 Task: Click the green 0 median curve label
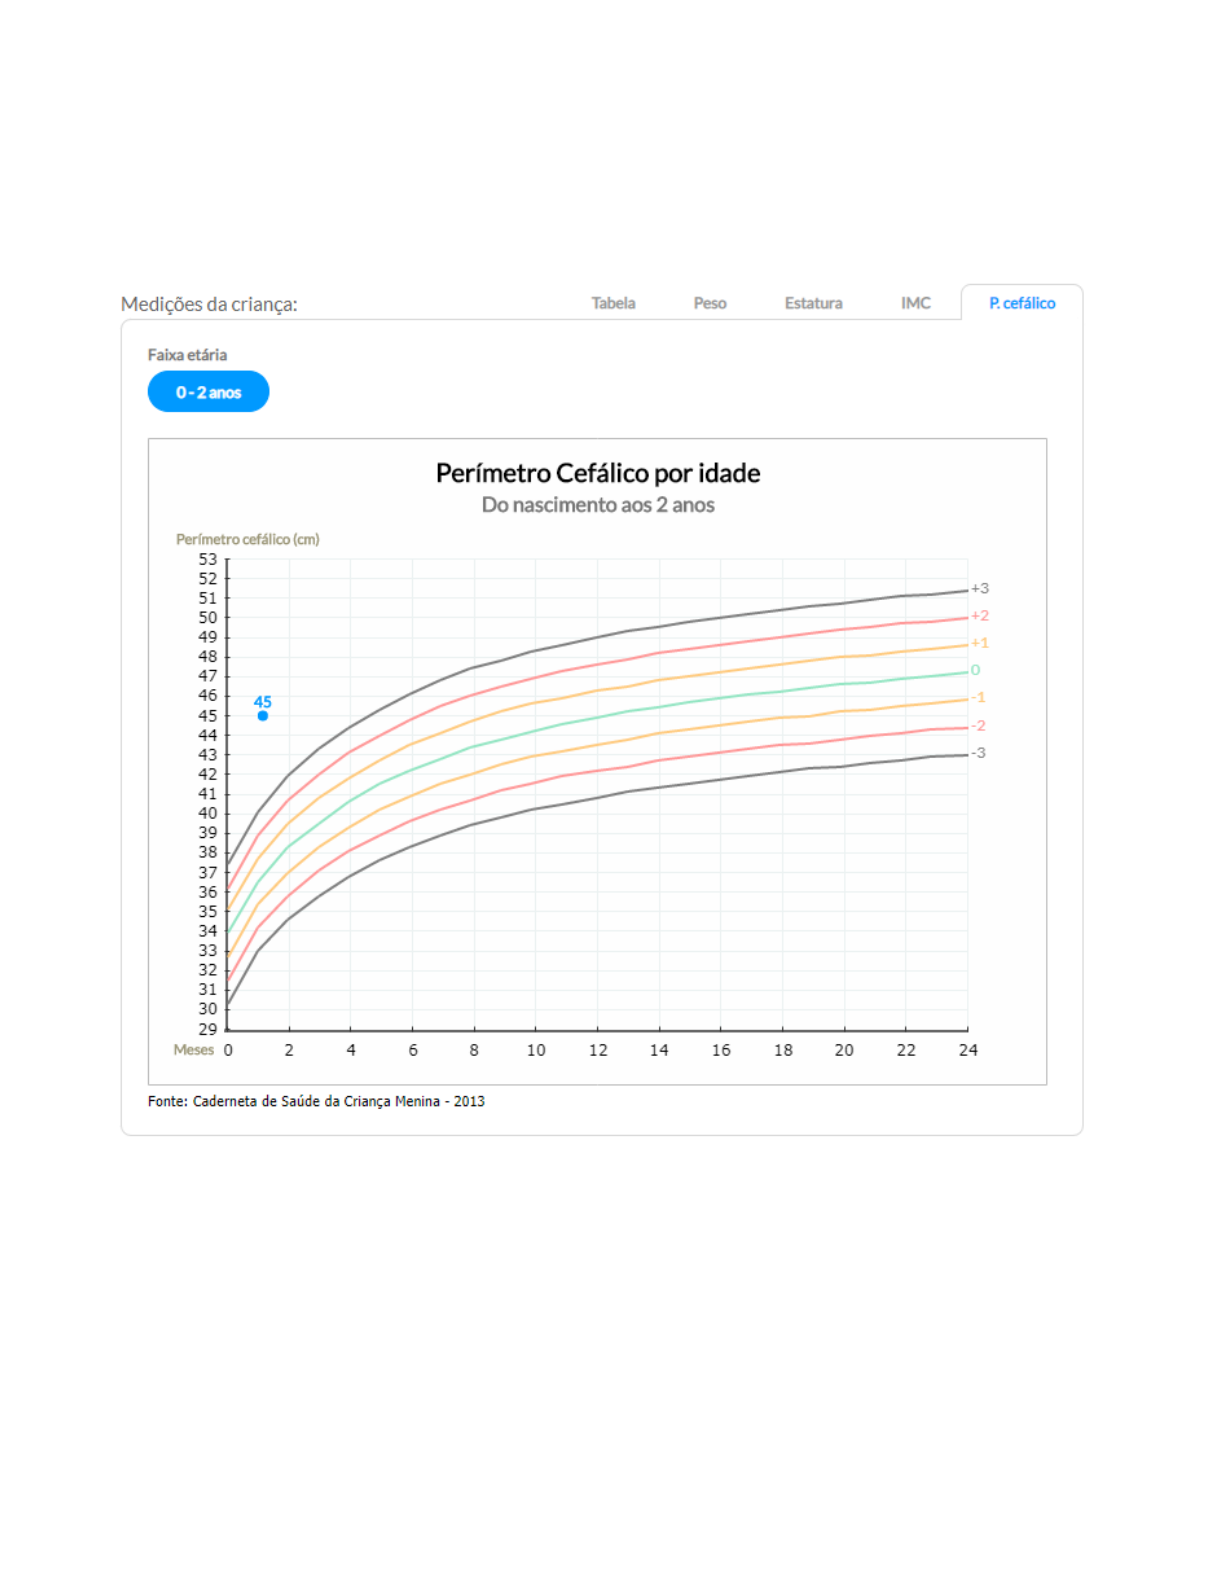976,670
